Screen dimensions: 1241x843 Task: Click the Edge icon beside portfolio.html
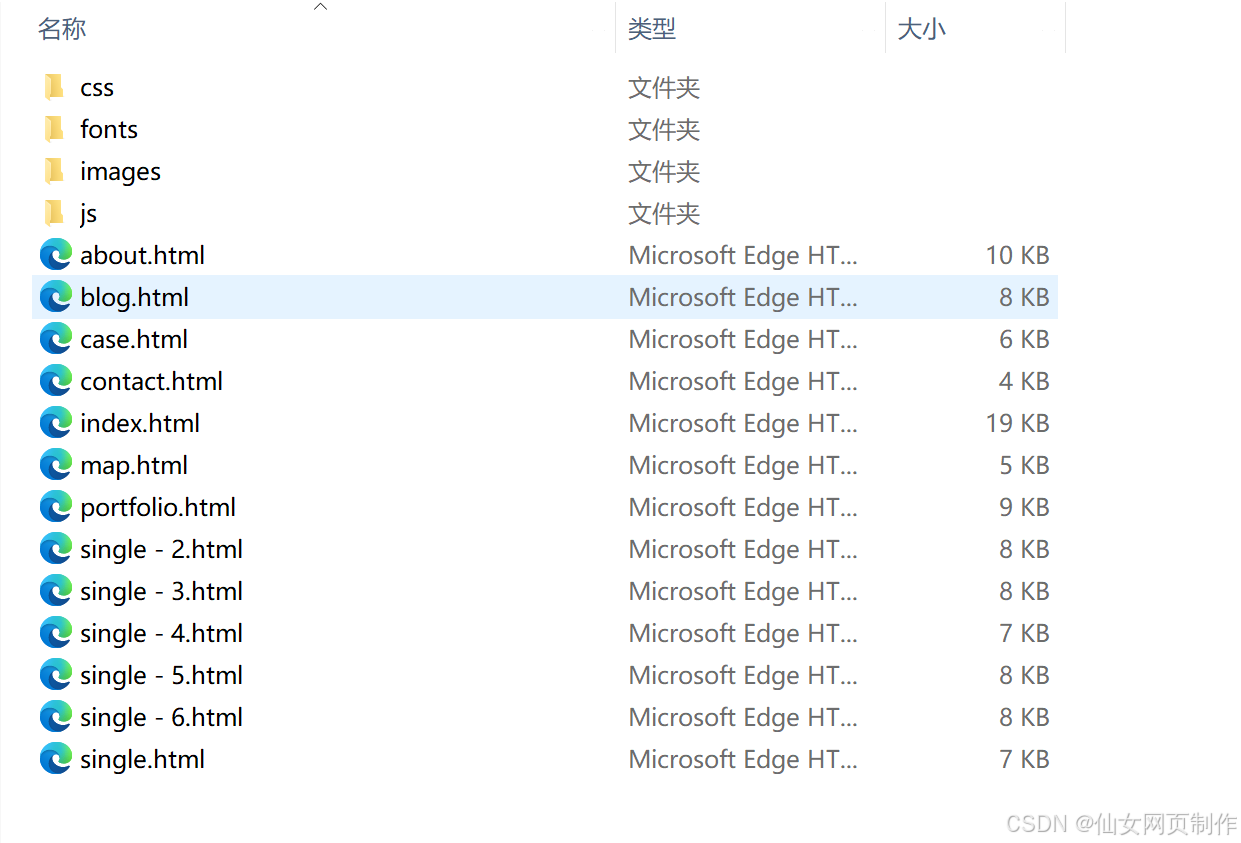55,506
